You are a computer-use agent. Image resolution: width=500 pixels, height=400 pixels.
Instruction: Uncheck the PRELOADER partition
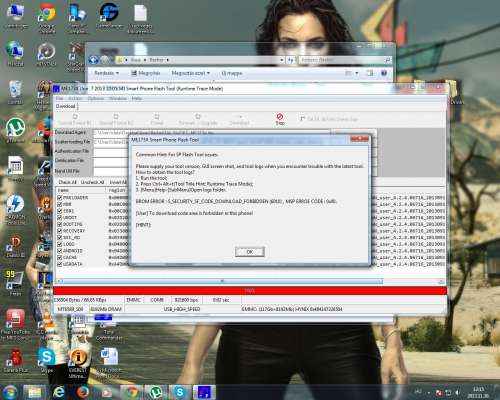[60, 198]
